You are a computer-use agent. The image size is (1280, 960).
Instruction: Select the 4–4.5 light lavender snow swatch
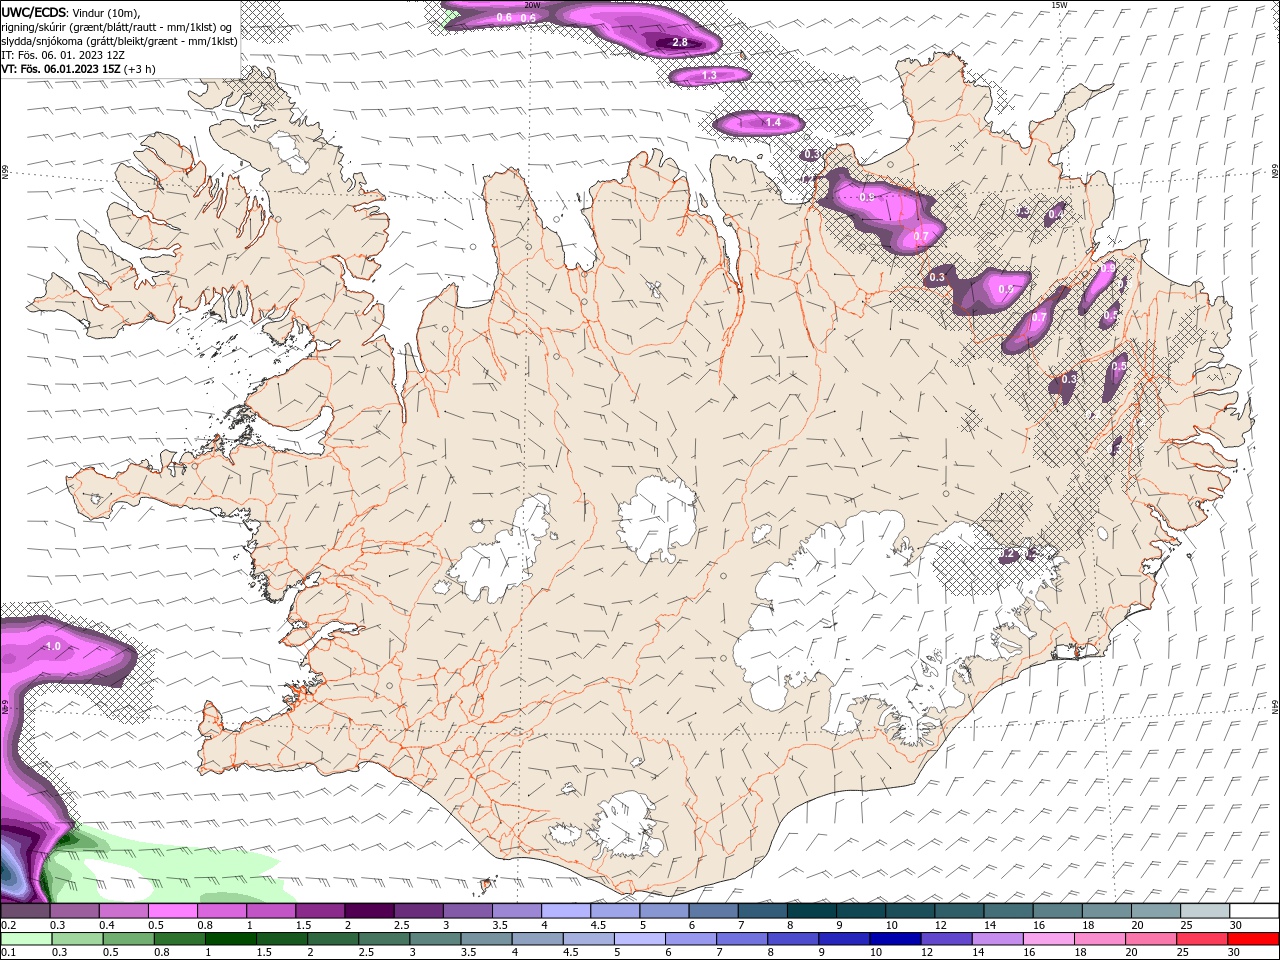tap(566, 911)
